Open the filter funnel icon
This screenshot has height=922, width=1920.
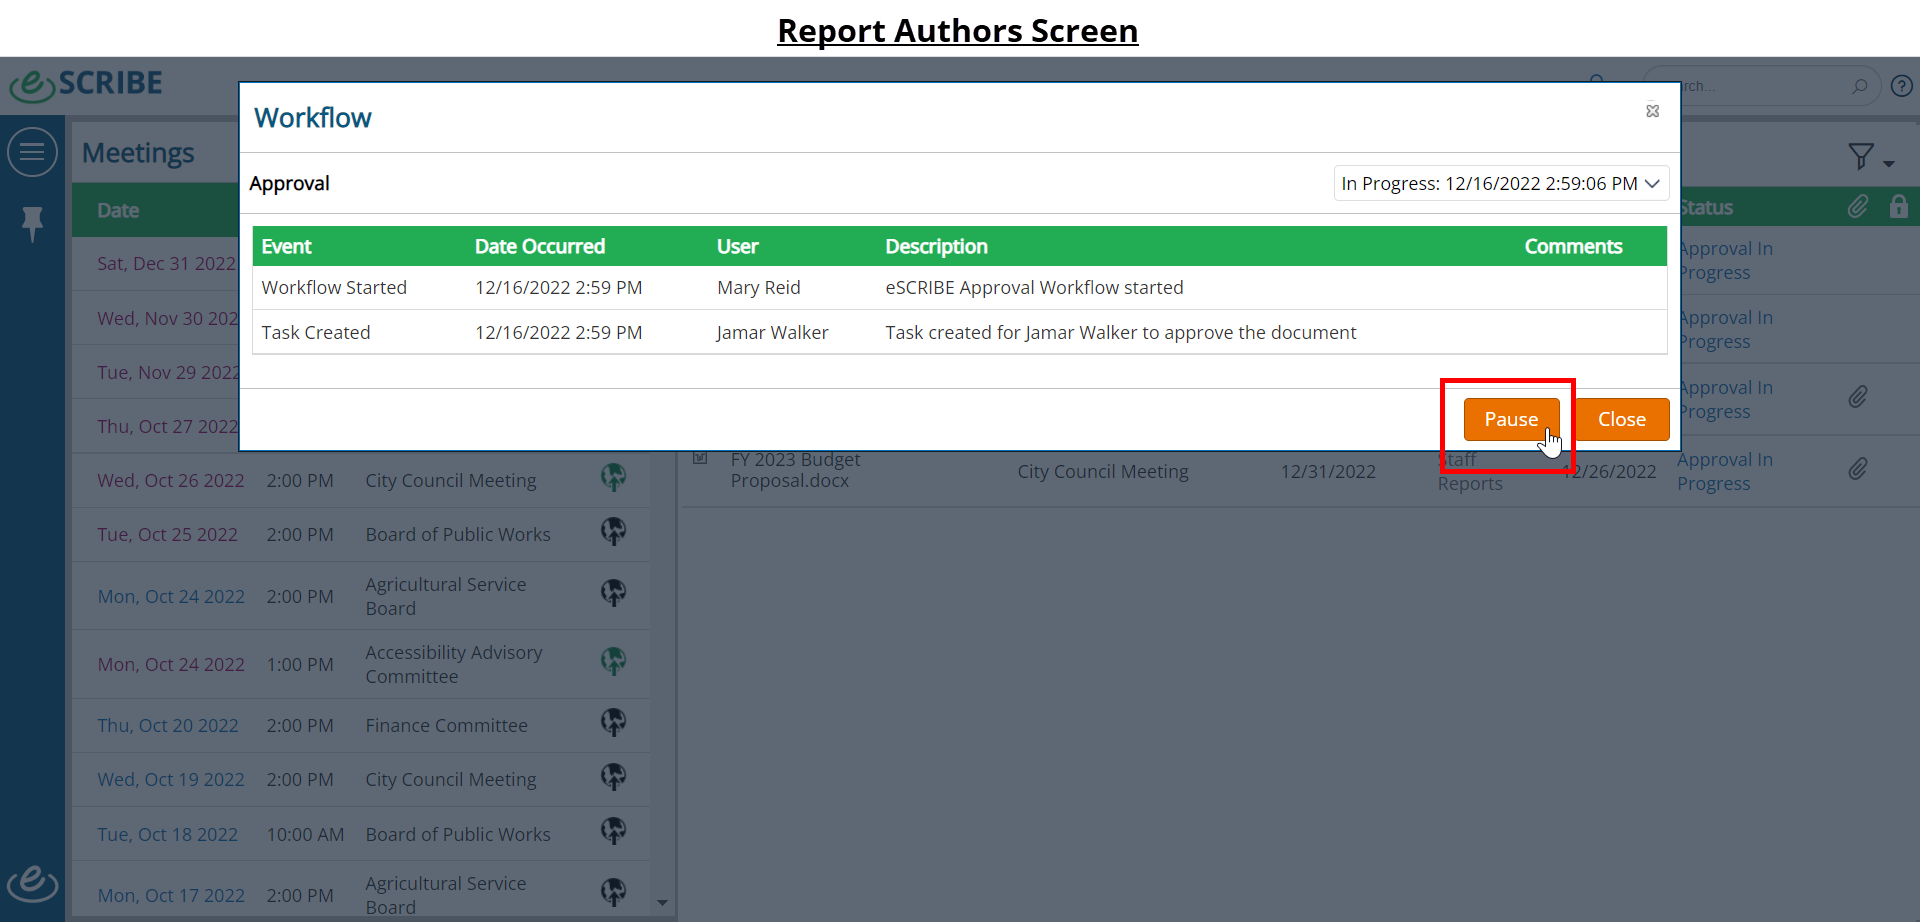(1861, 156)
